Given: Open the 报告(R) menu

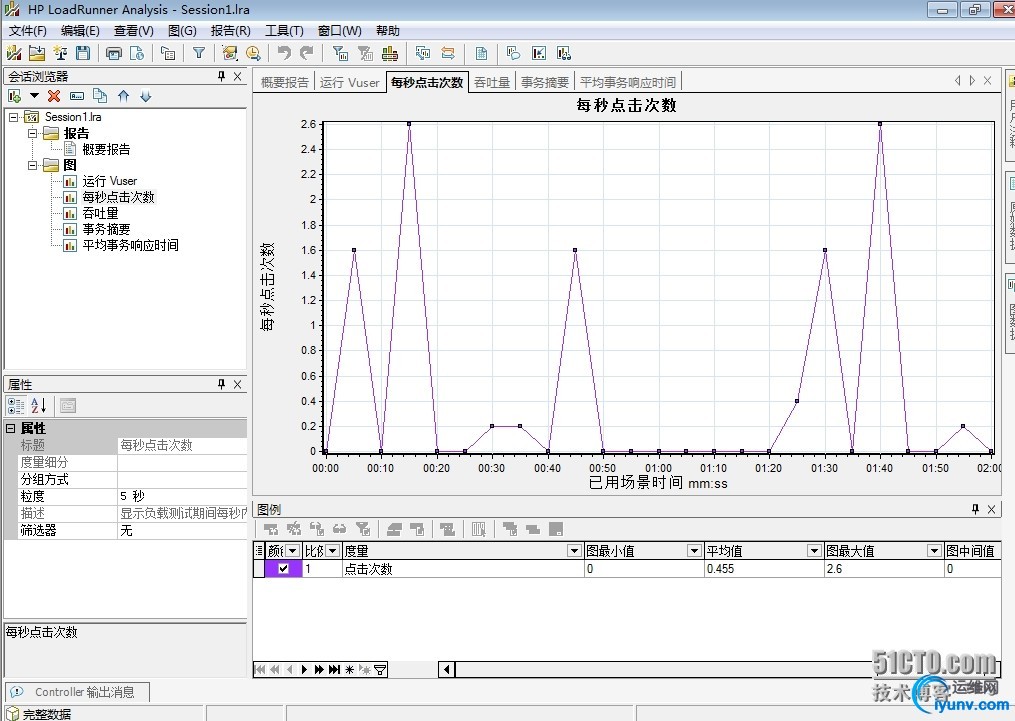Looking at the screenshot, I should click(x=230, y=31).
